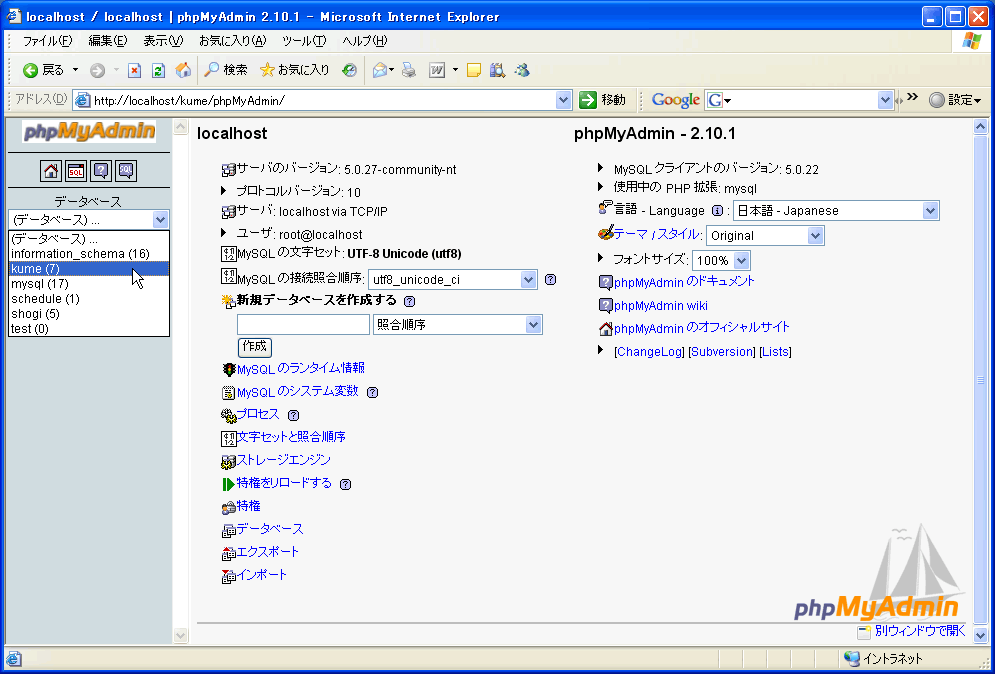Open the ツール menu
Screen dimensions: 995x674
[304, 41]
